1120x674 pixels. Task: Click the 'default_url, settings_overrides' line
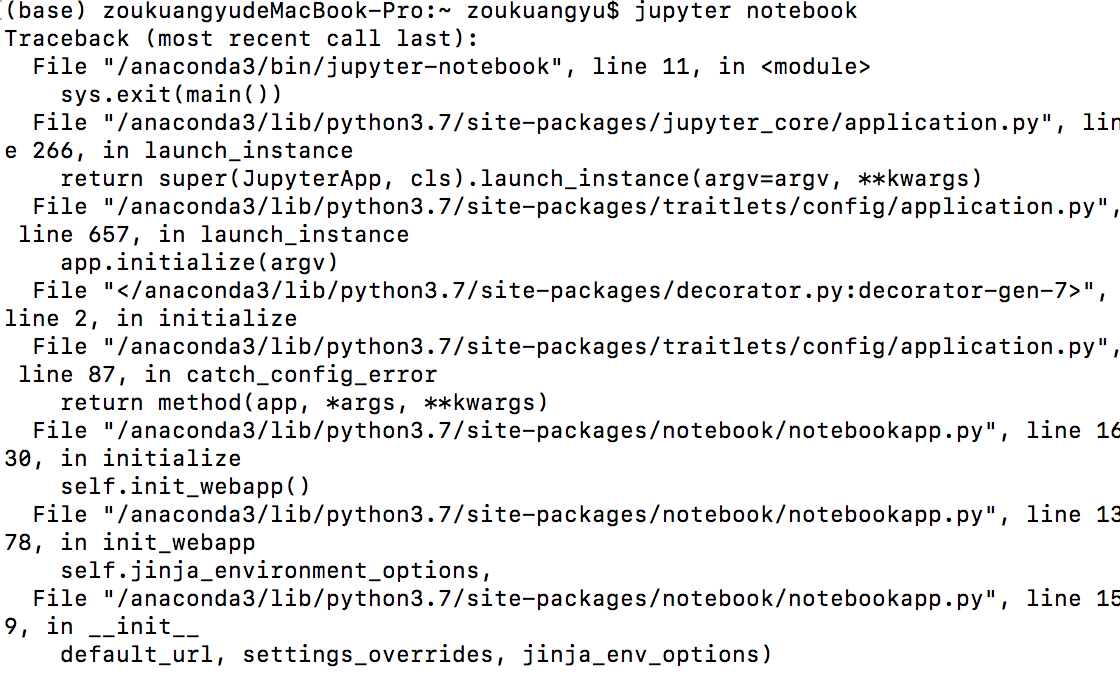pos(416,655)
